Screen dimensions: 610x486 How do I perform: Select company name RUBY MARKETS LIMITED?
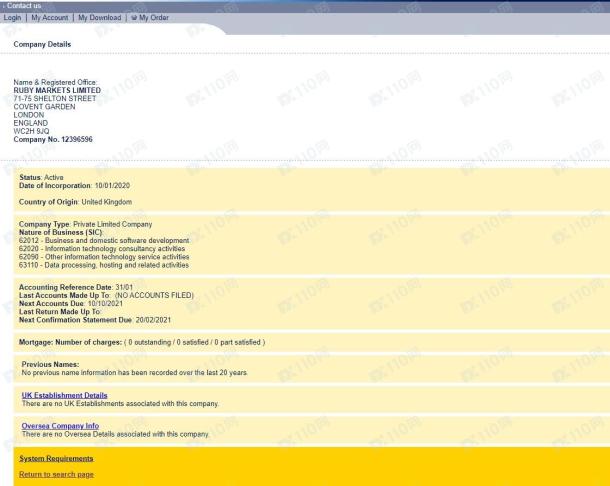click(57, 90)
